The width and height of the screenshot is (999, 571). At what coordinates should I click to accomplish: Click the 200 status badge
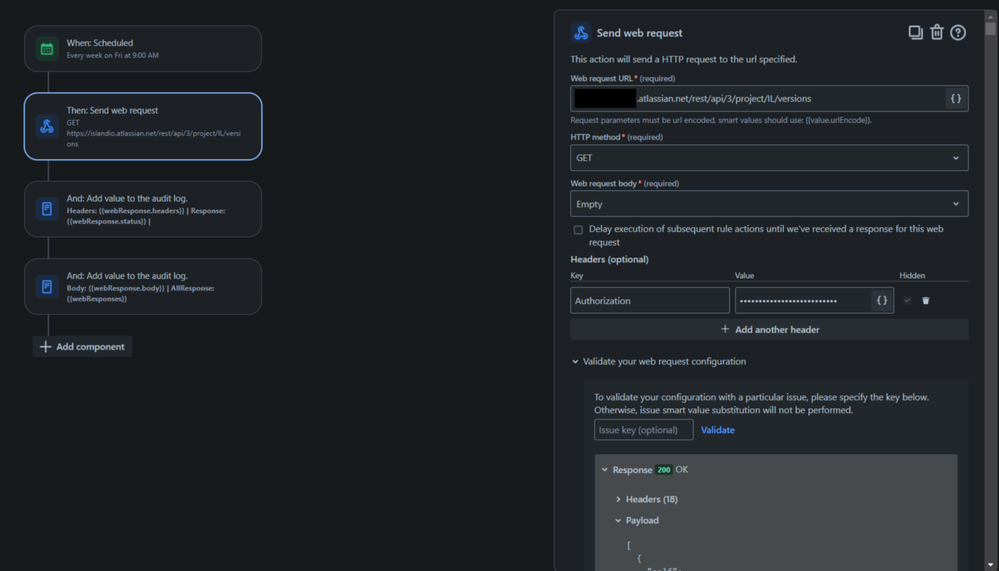pyautogui.click(x=664, y=470)
